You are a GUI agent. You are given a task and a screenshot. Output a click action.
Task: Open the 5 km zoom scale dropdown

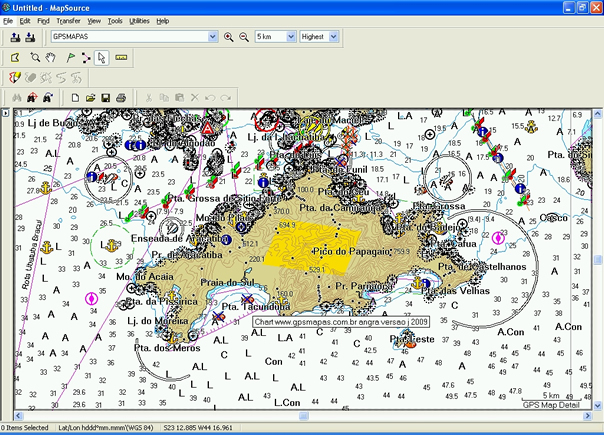[x=290, y=37]
